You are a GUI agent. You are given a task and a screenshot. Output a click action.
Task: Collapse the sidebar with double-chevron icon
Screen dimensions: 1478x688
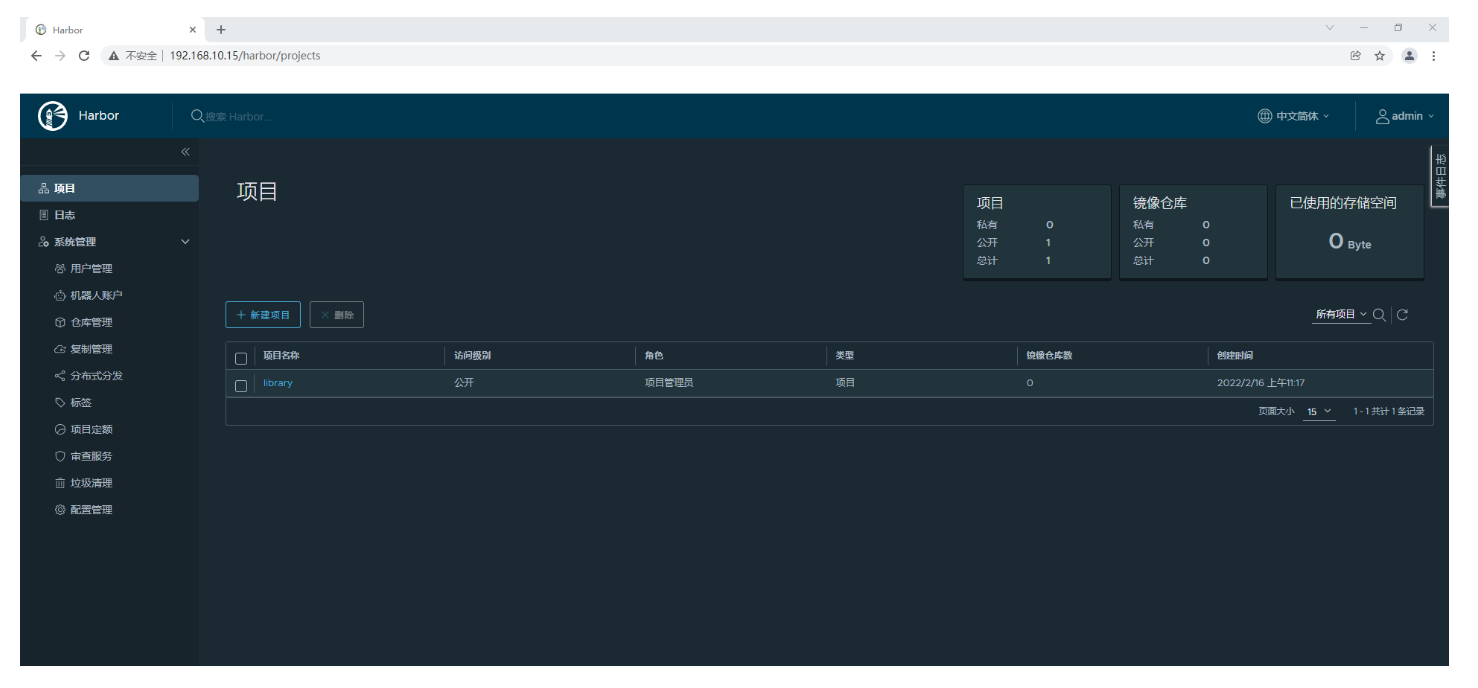pyautogui.click(x=185, y=151)
